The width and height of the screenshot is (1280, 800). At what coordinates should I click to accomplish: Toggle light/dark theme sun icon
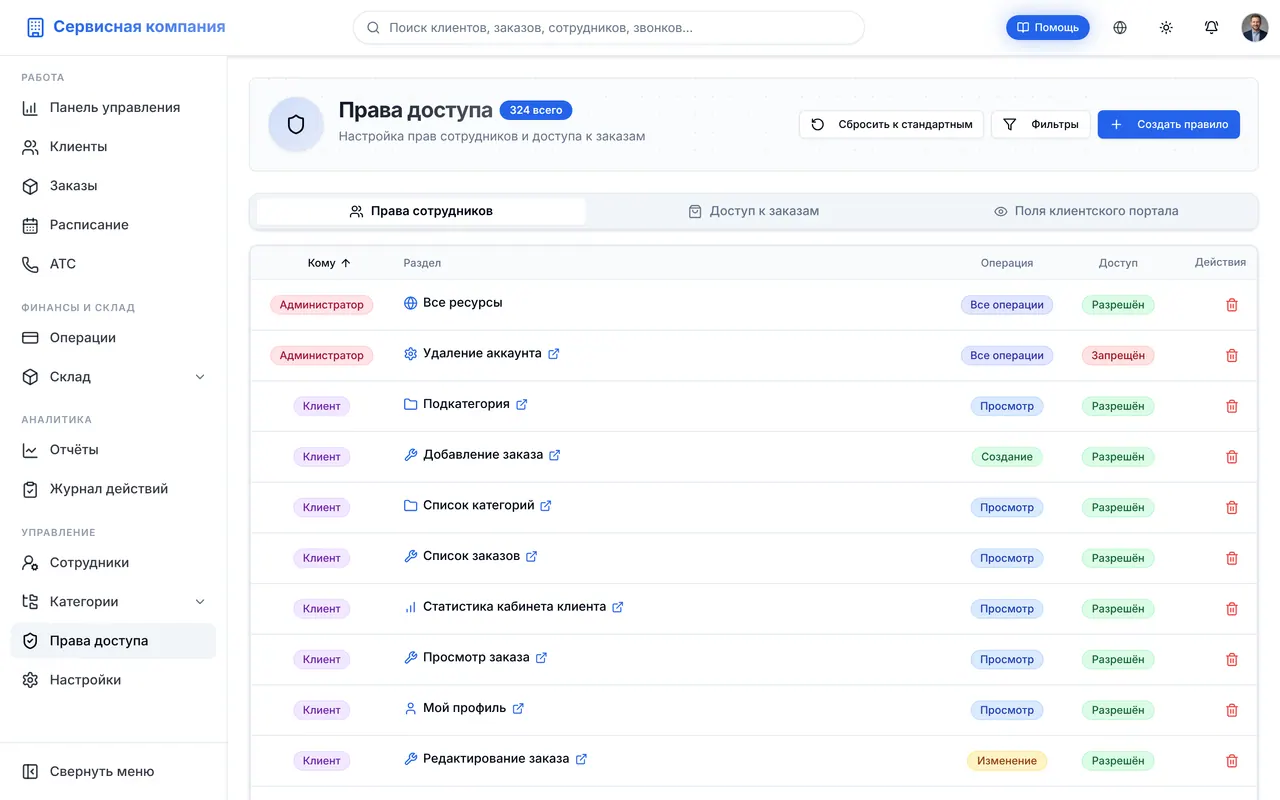click(1166, 28)
